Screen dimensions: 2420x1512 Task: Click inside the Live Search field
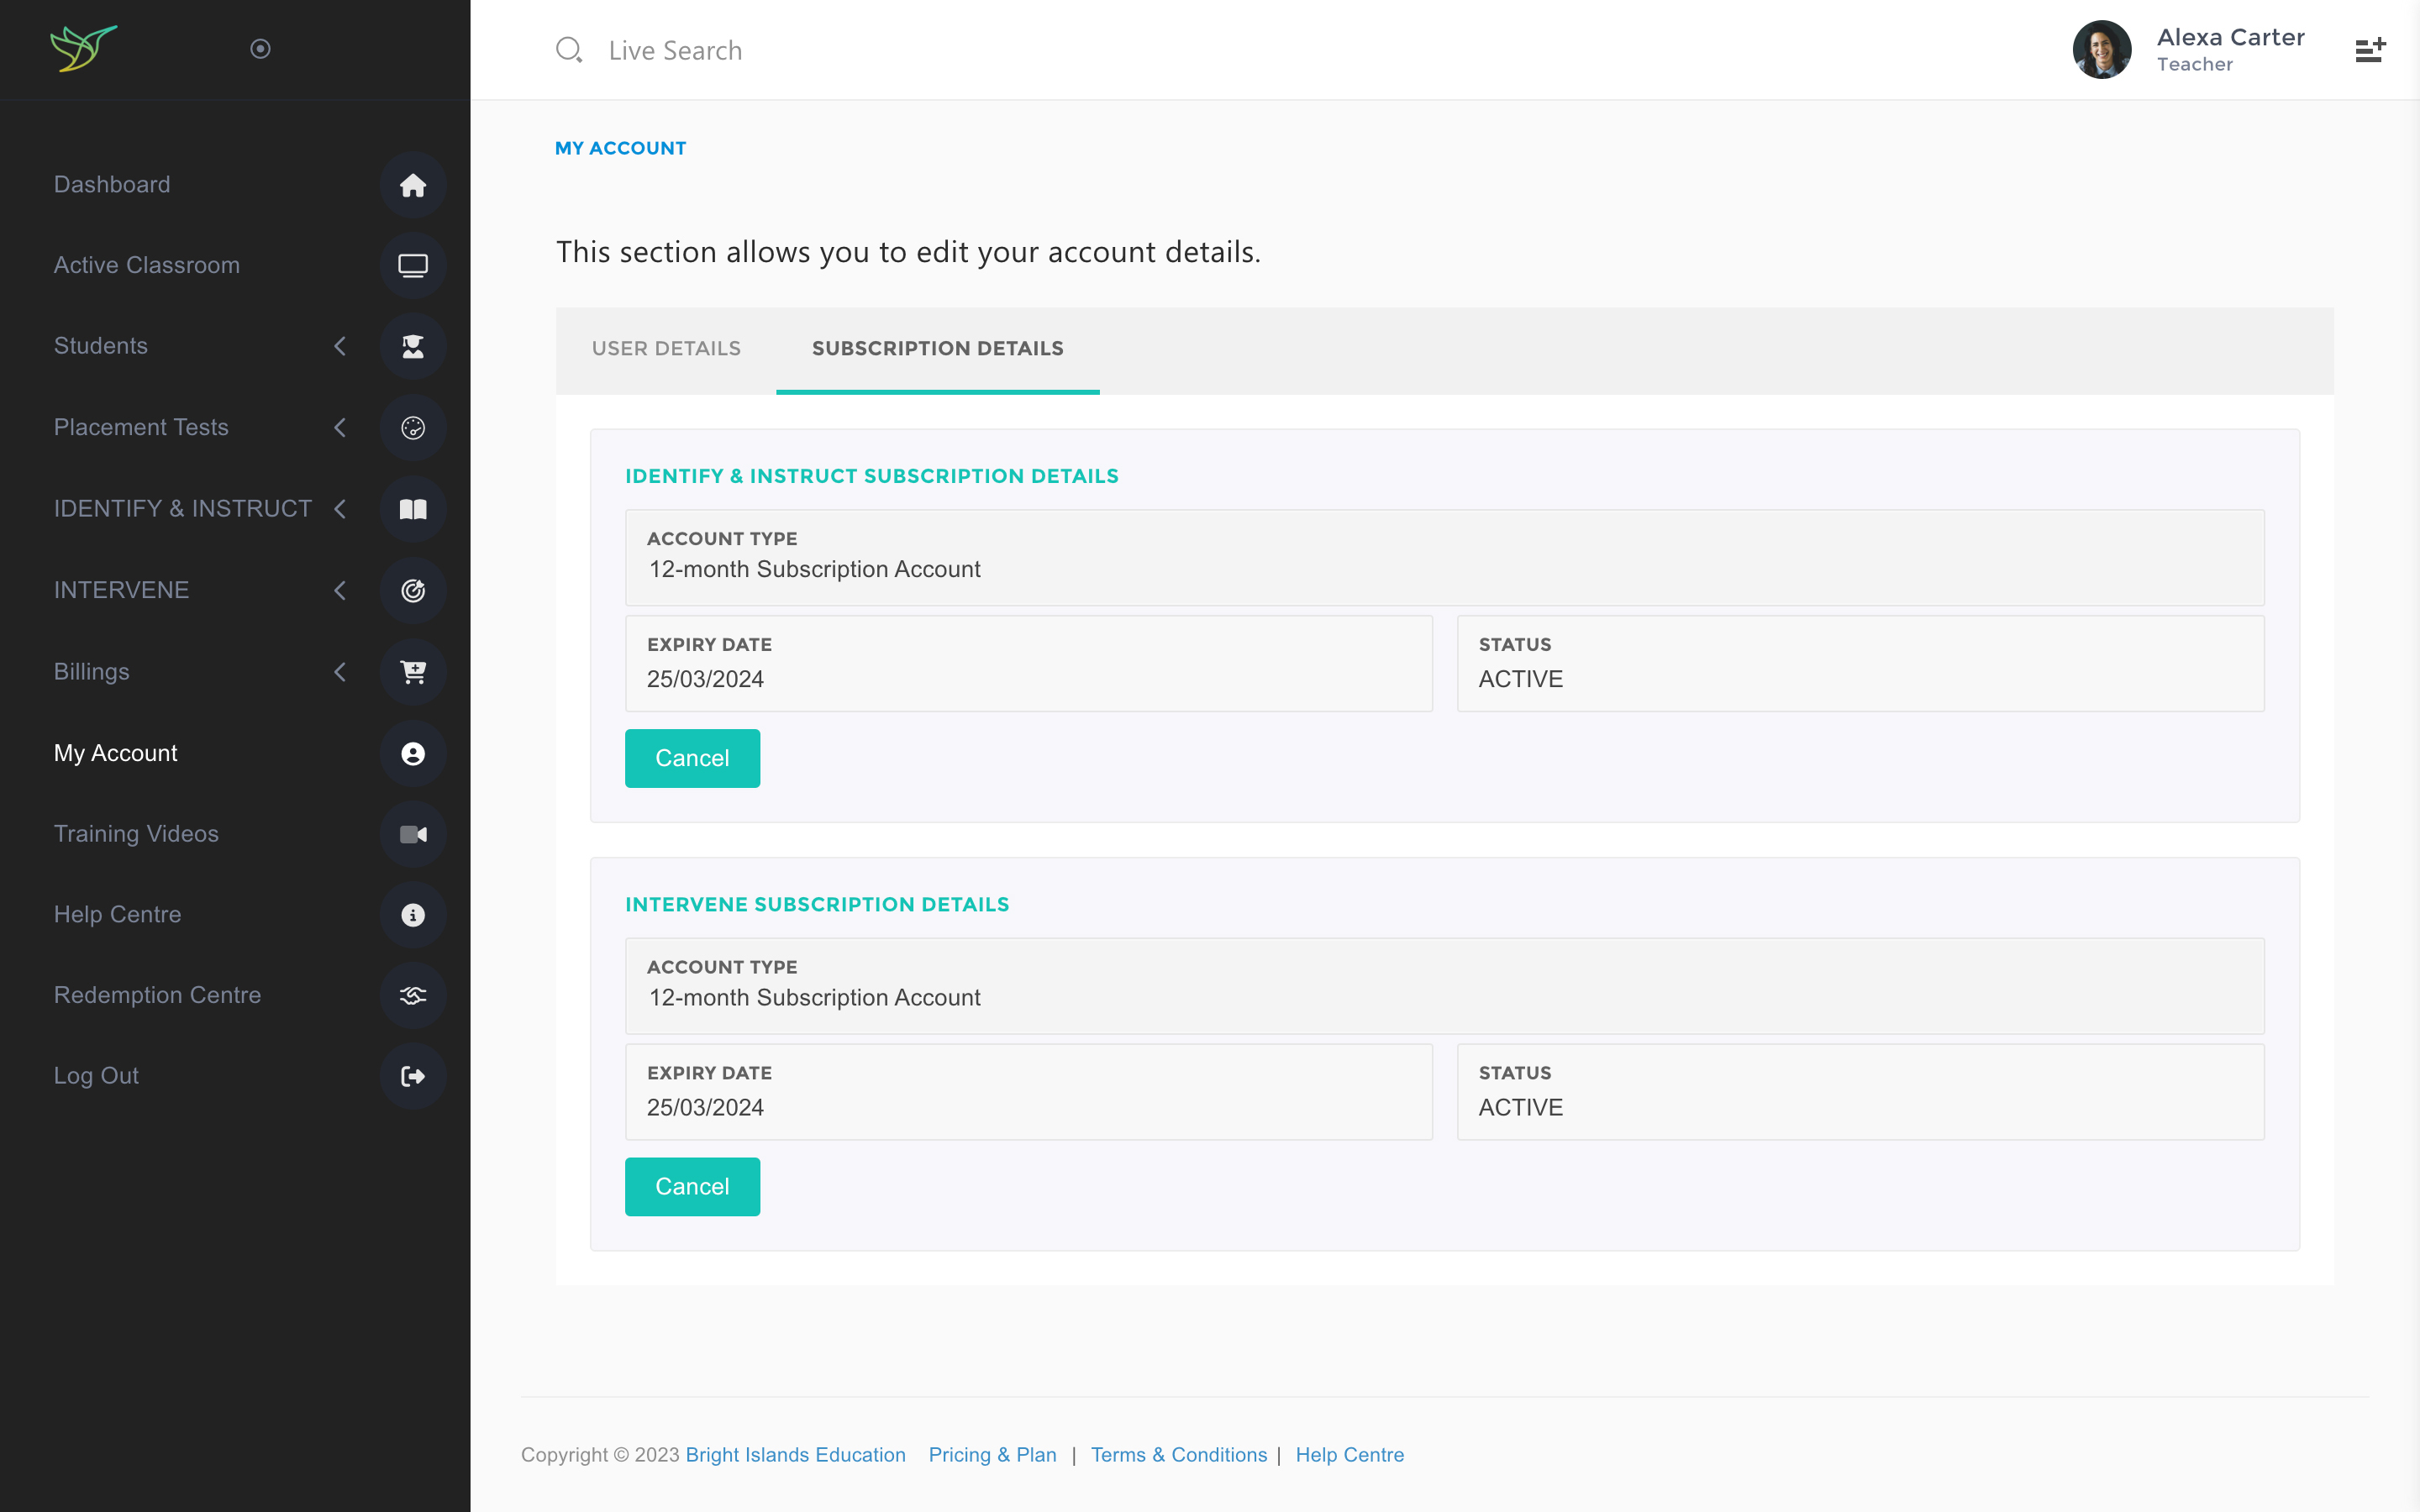click(676, 49)
